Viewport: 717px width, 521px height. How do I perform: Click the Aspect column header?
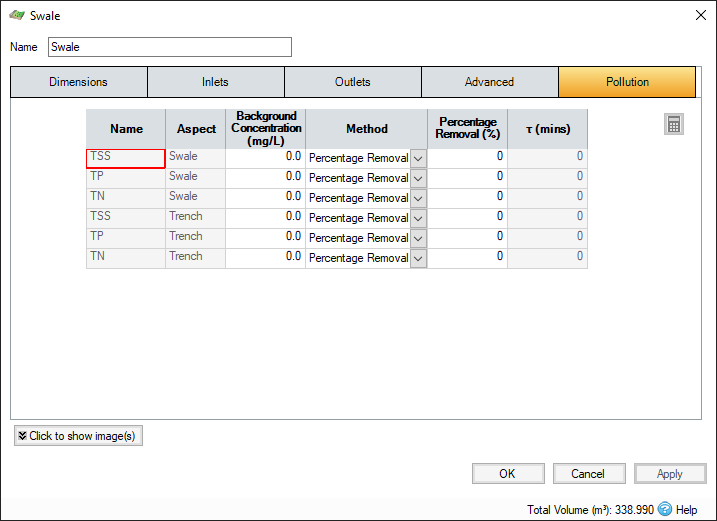click(x=196, y=129)
